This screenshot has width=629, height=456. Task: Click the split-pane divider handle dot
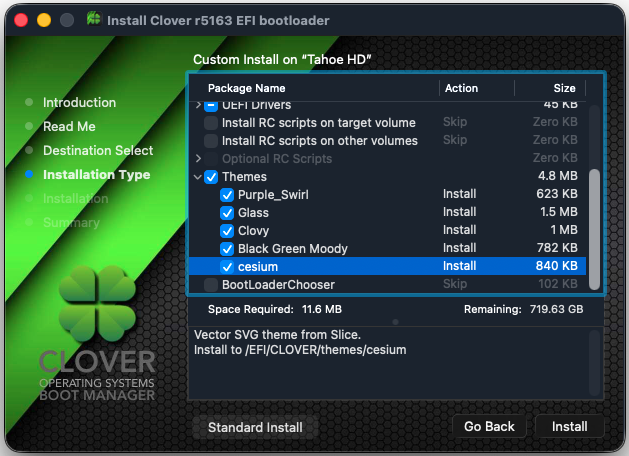(x=396, y=322)
